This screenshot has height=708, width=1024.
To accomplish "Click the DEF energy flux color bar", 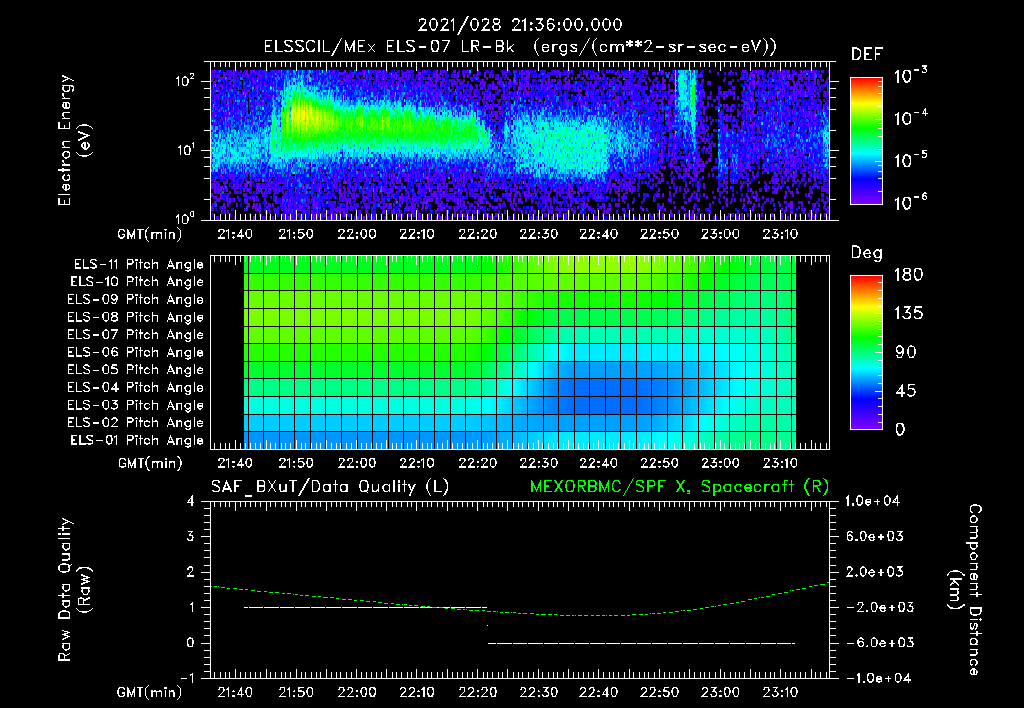I will click(x=866, y=140).
